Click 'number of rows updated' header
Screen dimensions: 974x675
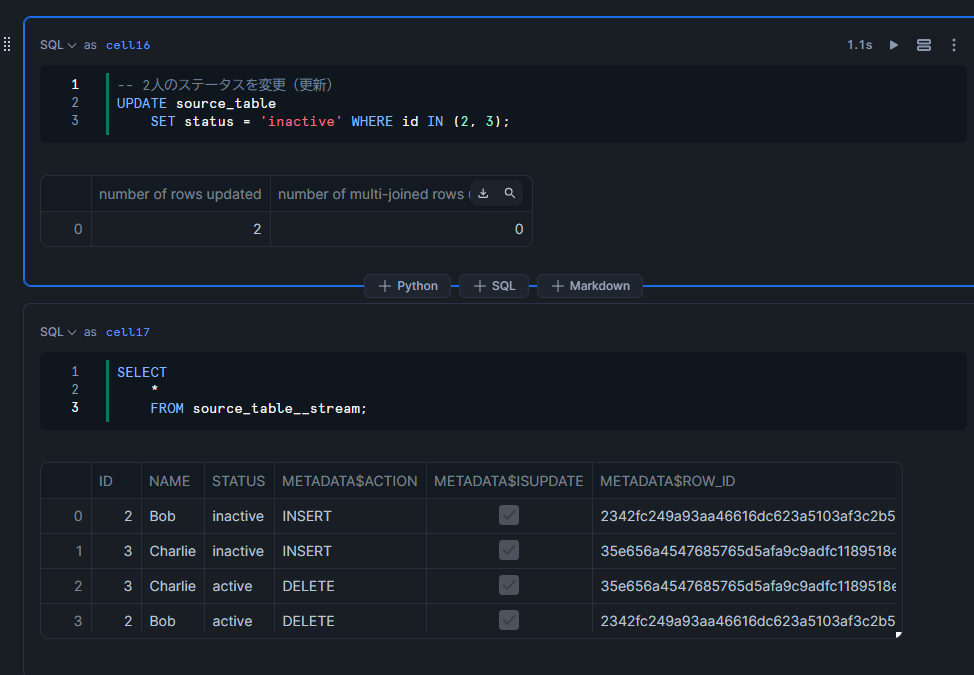[x=180, y=194]
